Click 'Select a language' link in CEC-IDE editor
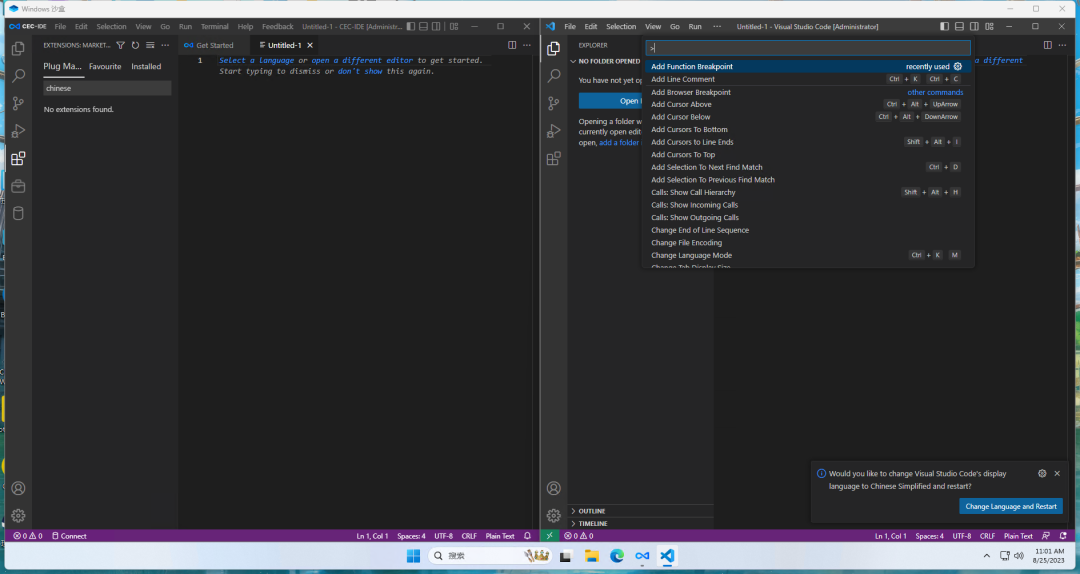The height and width of the screenshot is (574, 1080). 256,60
